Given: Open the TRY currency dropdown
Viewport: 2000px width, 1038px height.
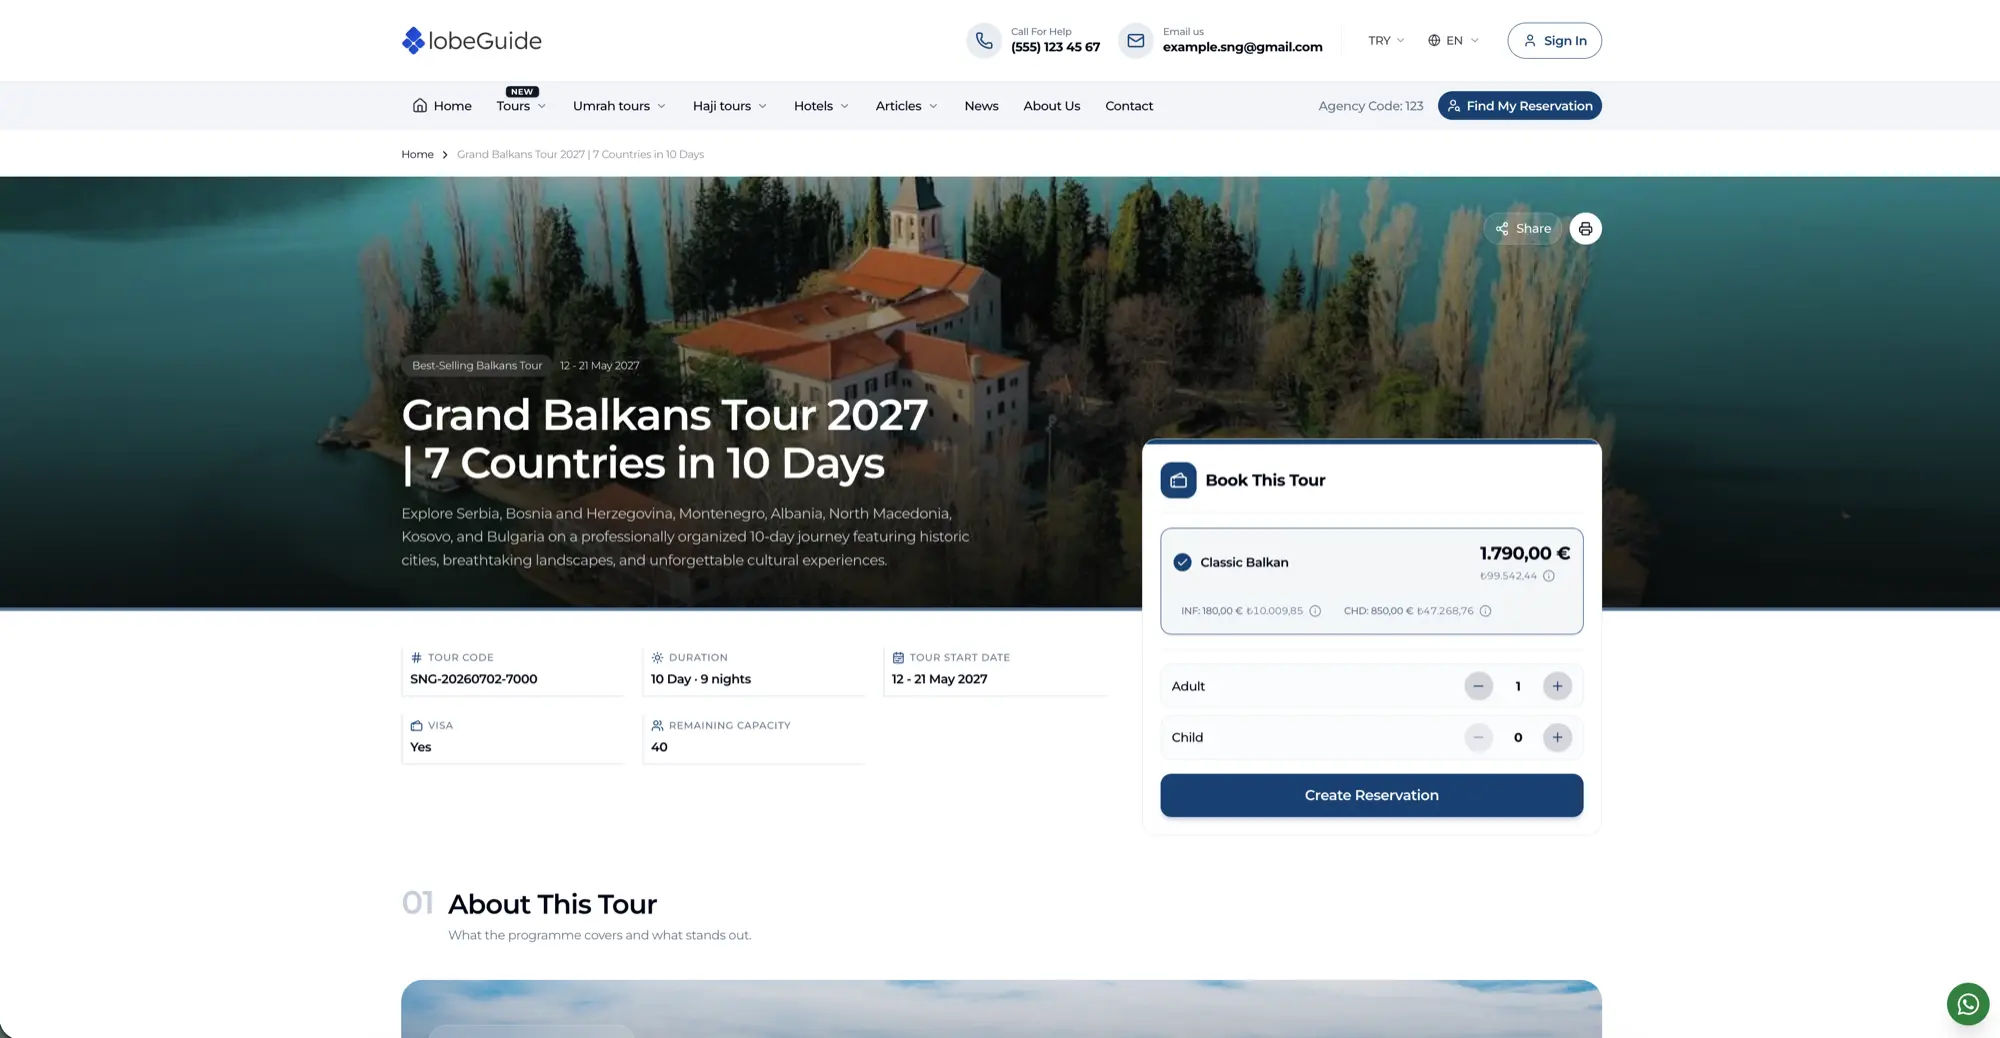Looking at the screenshot, I should tap(1386, 41).
